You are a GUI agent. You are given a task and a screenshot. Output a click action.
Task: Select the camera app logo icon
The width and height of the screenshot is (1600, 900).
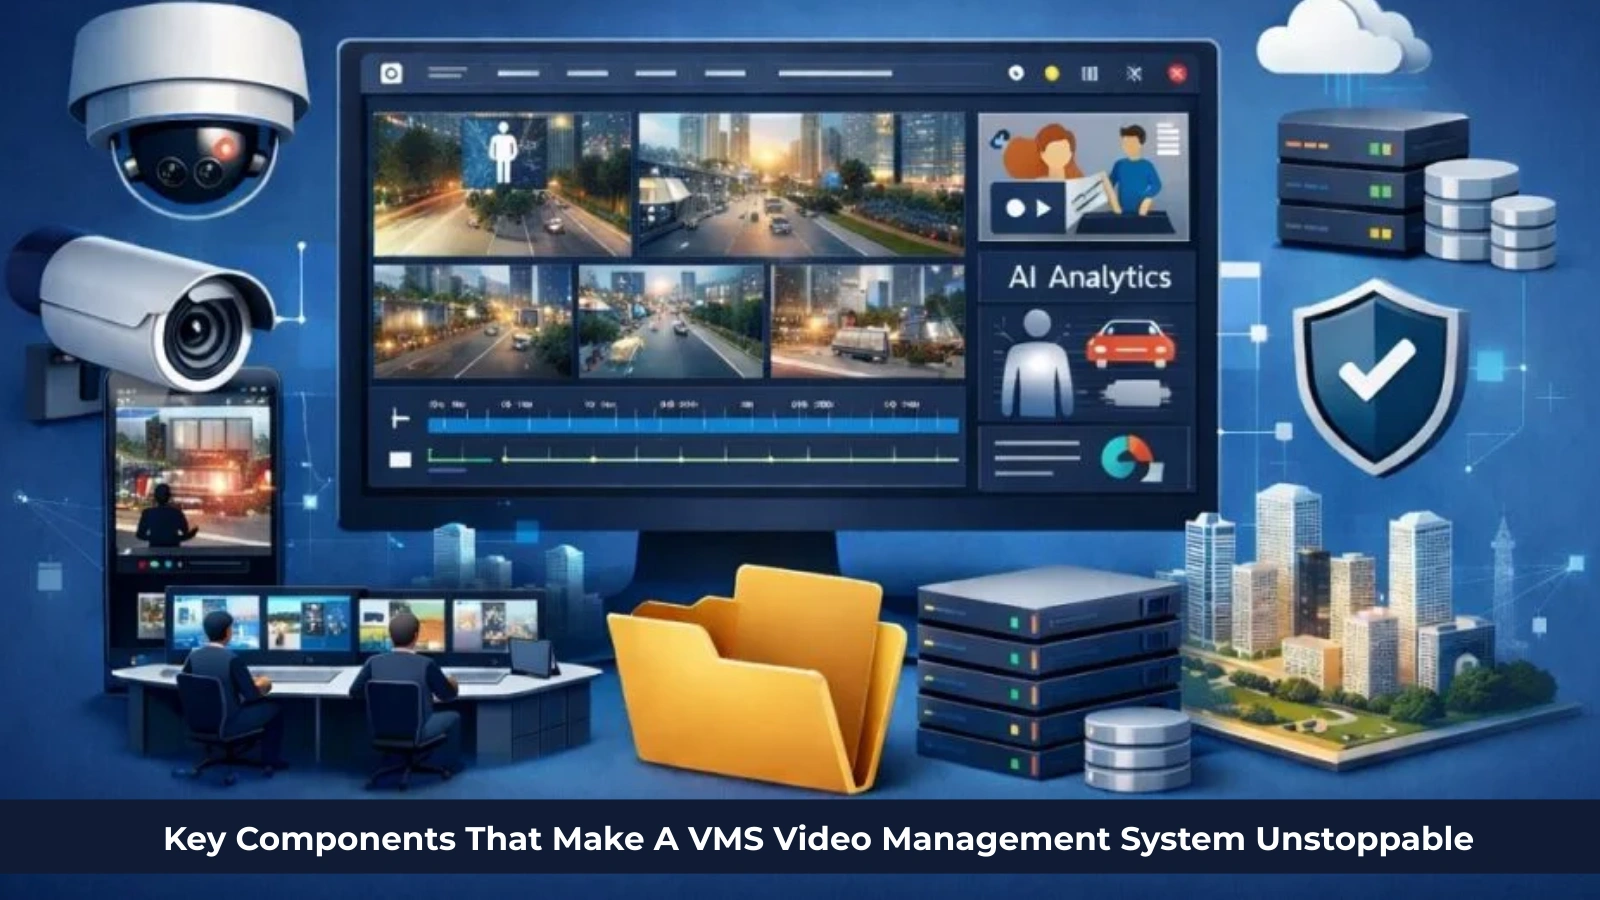coord(391,73)
